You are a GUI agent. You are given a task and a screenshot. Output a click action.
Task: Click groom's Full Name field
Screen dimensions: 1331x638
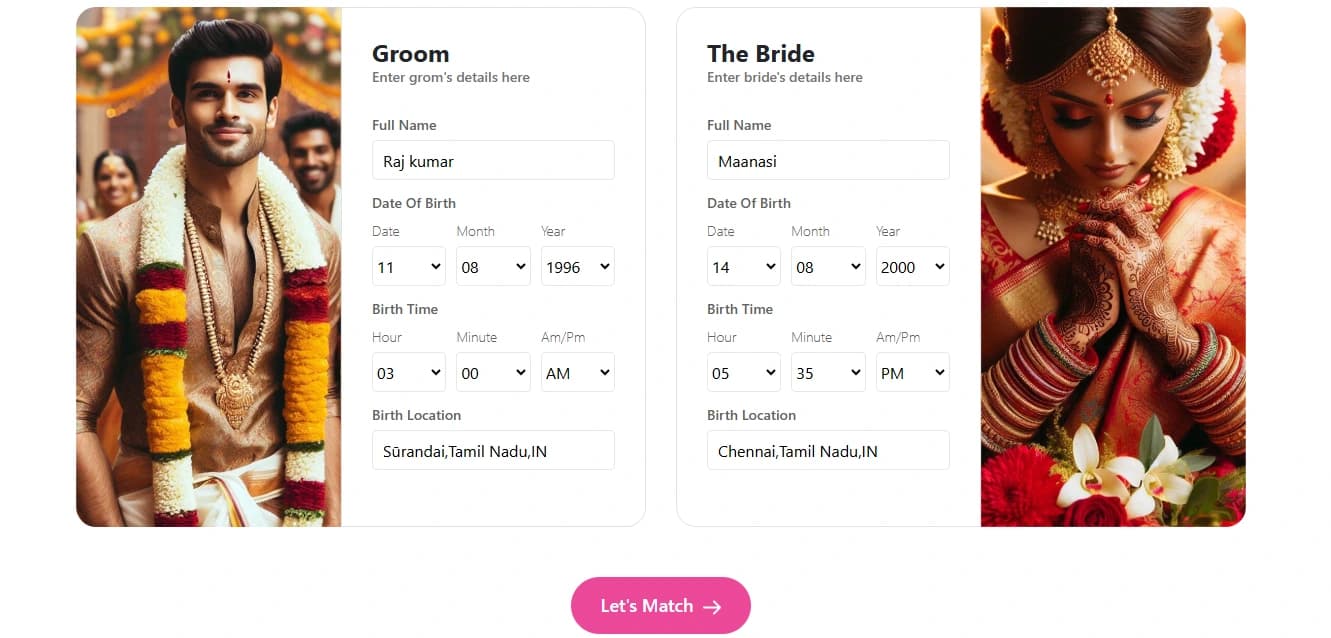(493, 161)
